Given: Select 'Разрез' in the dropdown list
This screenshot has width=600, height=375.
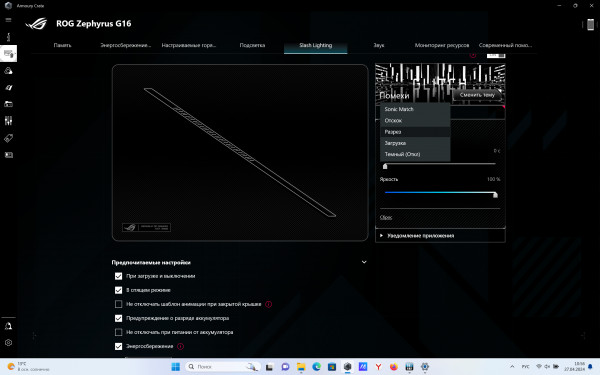Looking at the screenshot, I should (x=415, y=132).
